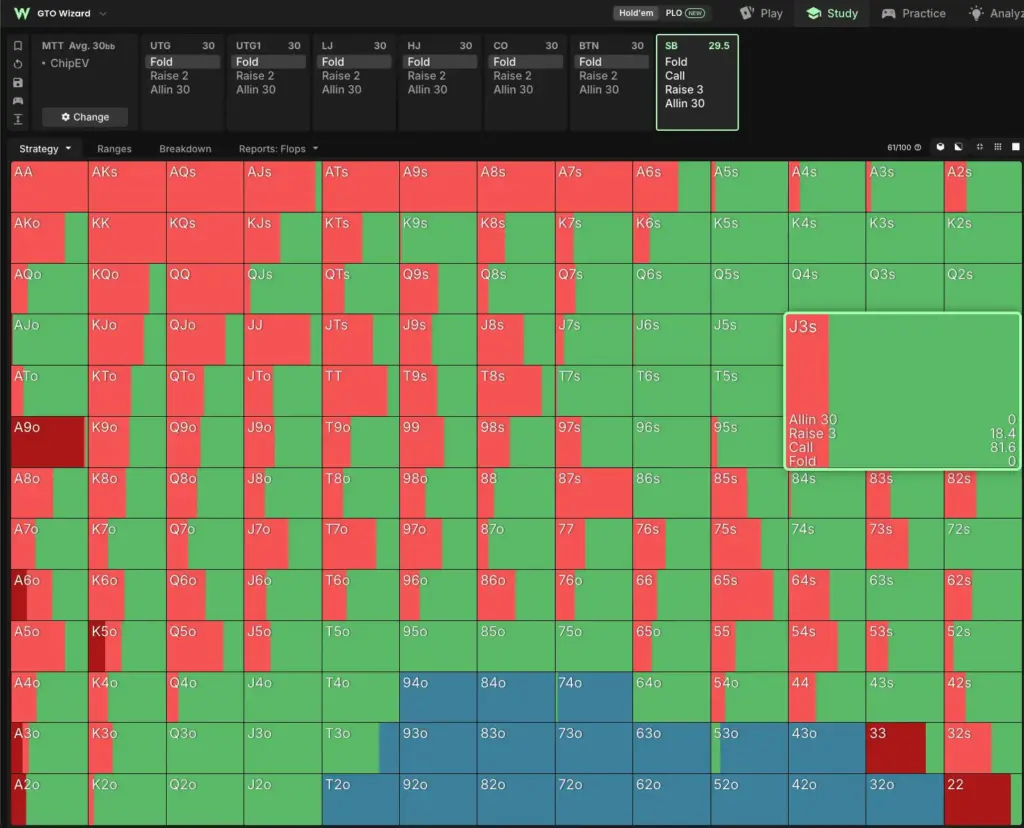The image size is (1024, 828).
Task: Click the half-shaded square view icon
Action: coord(959,147)
